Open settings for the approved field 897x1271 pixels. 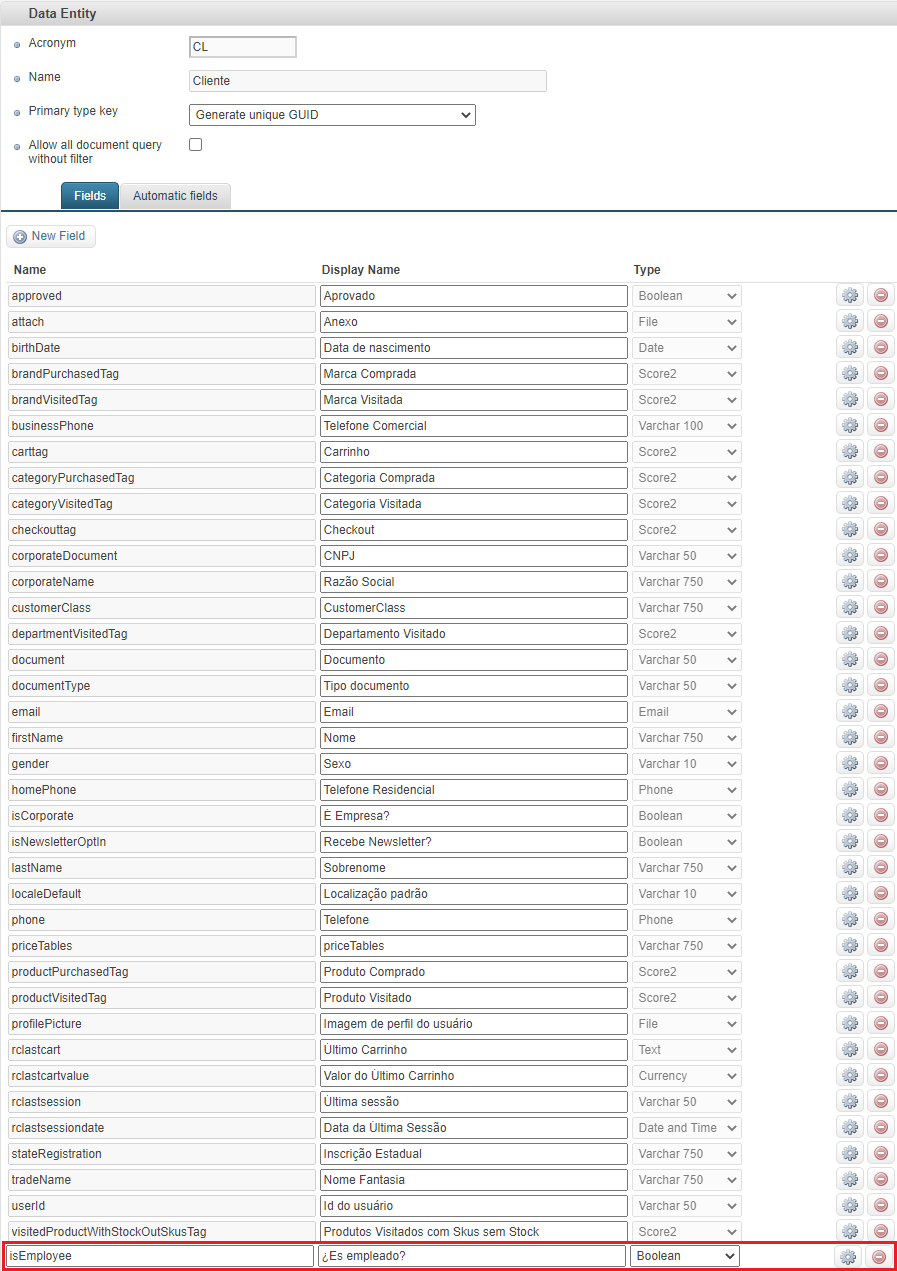849,295
